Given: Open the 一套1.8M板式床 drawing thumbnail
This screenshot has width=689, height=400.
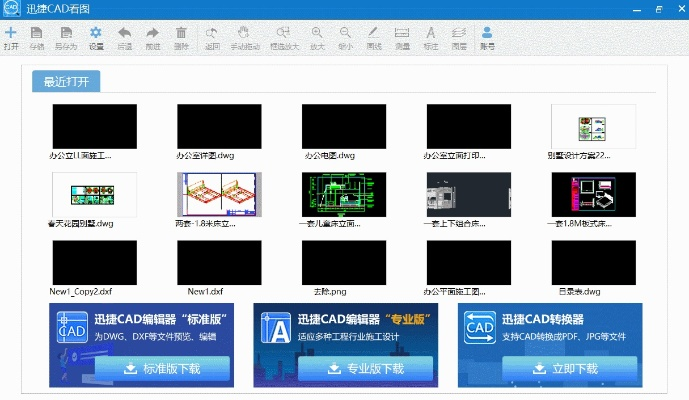Looking at the screenshot, I should click(x=594, y=194).
